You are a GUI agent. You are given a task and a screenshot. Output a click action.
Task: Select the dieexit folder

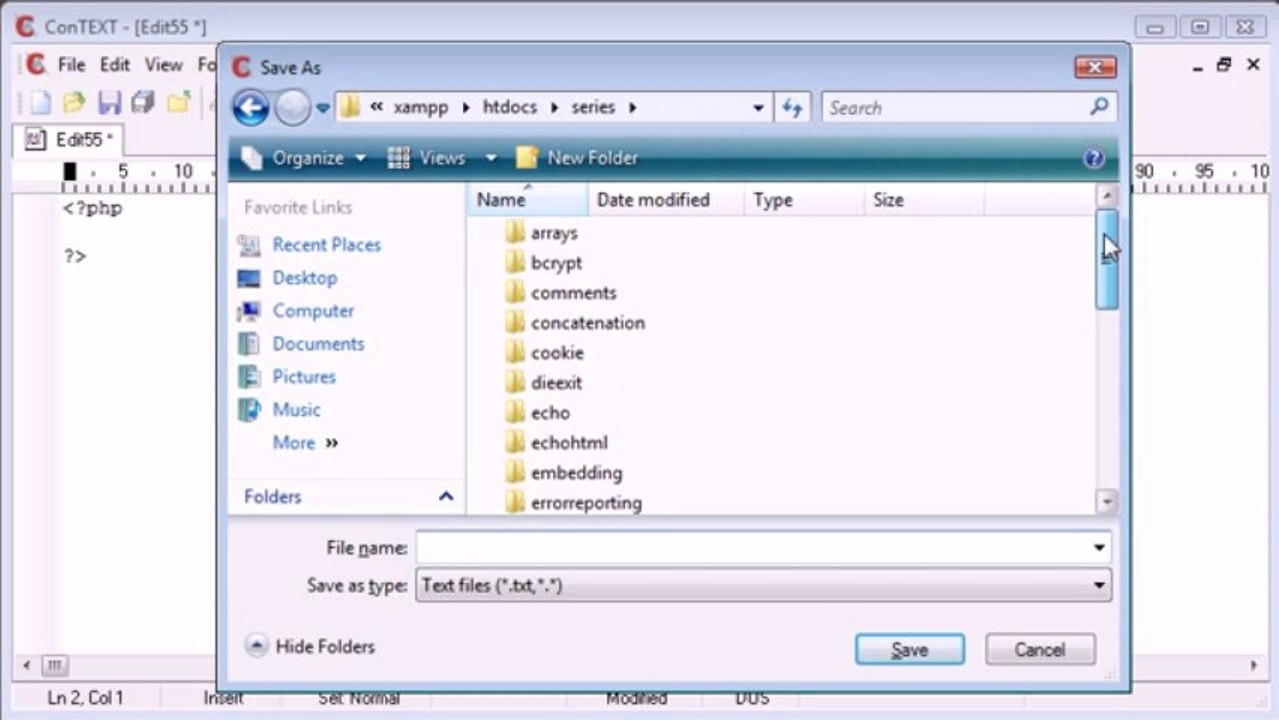click(x=543, y=383)
